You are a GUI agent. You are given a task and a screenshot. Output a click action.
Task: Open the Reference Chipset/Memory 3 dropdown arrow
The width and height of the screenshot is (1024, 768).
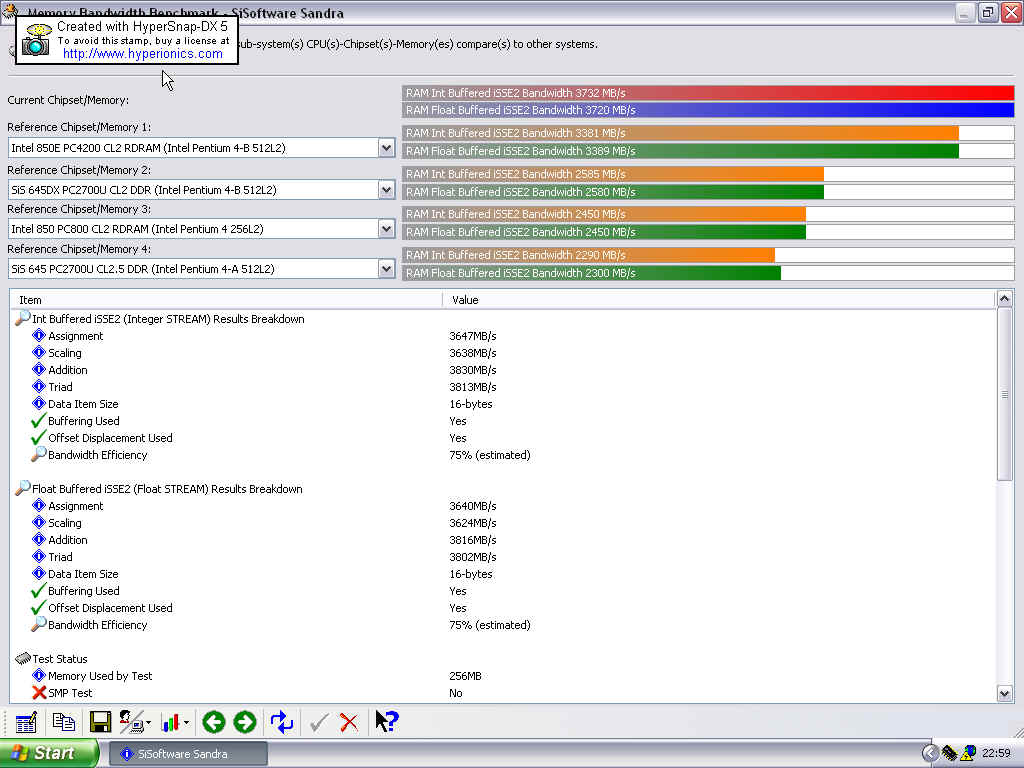point(387,229)
